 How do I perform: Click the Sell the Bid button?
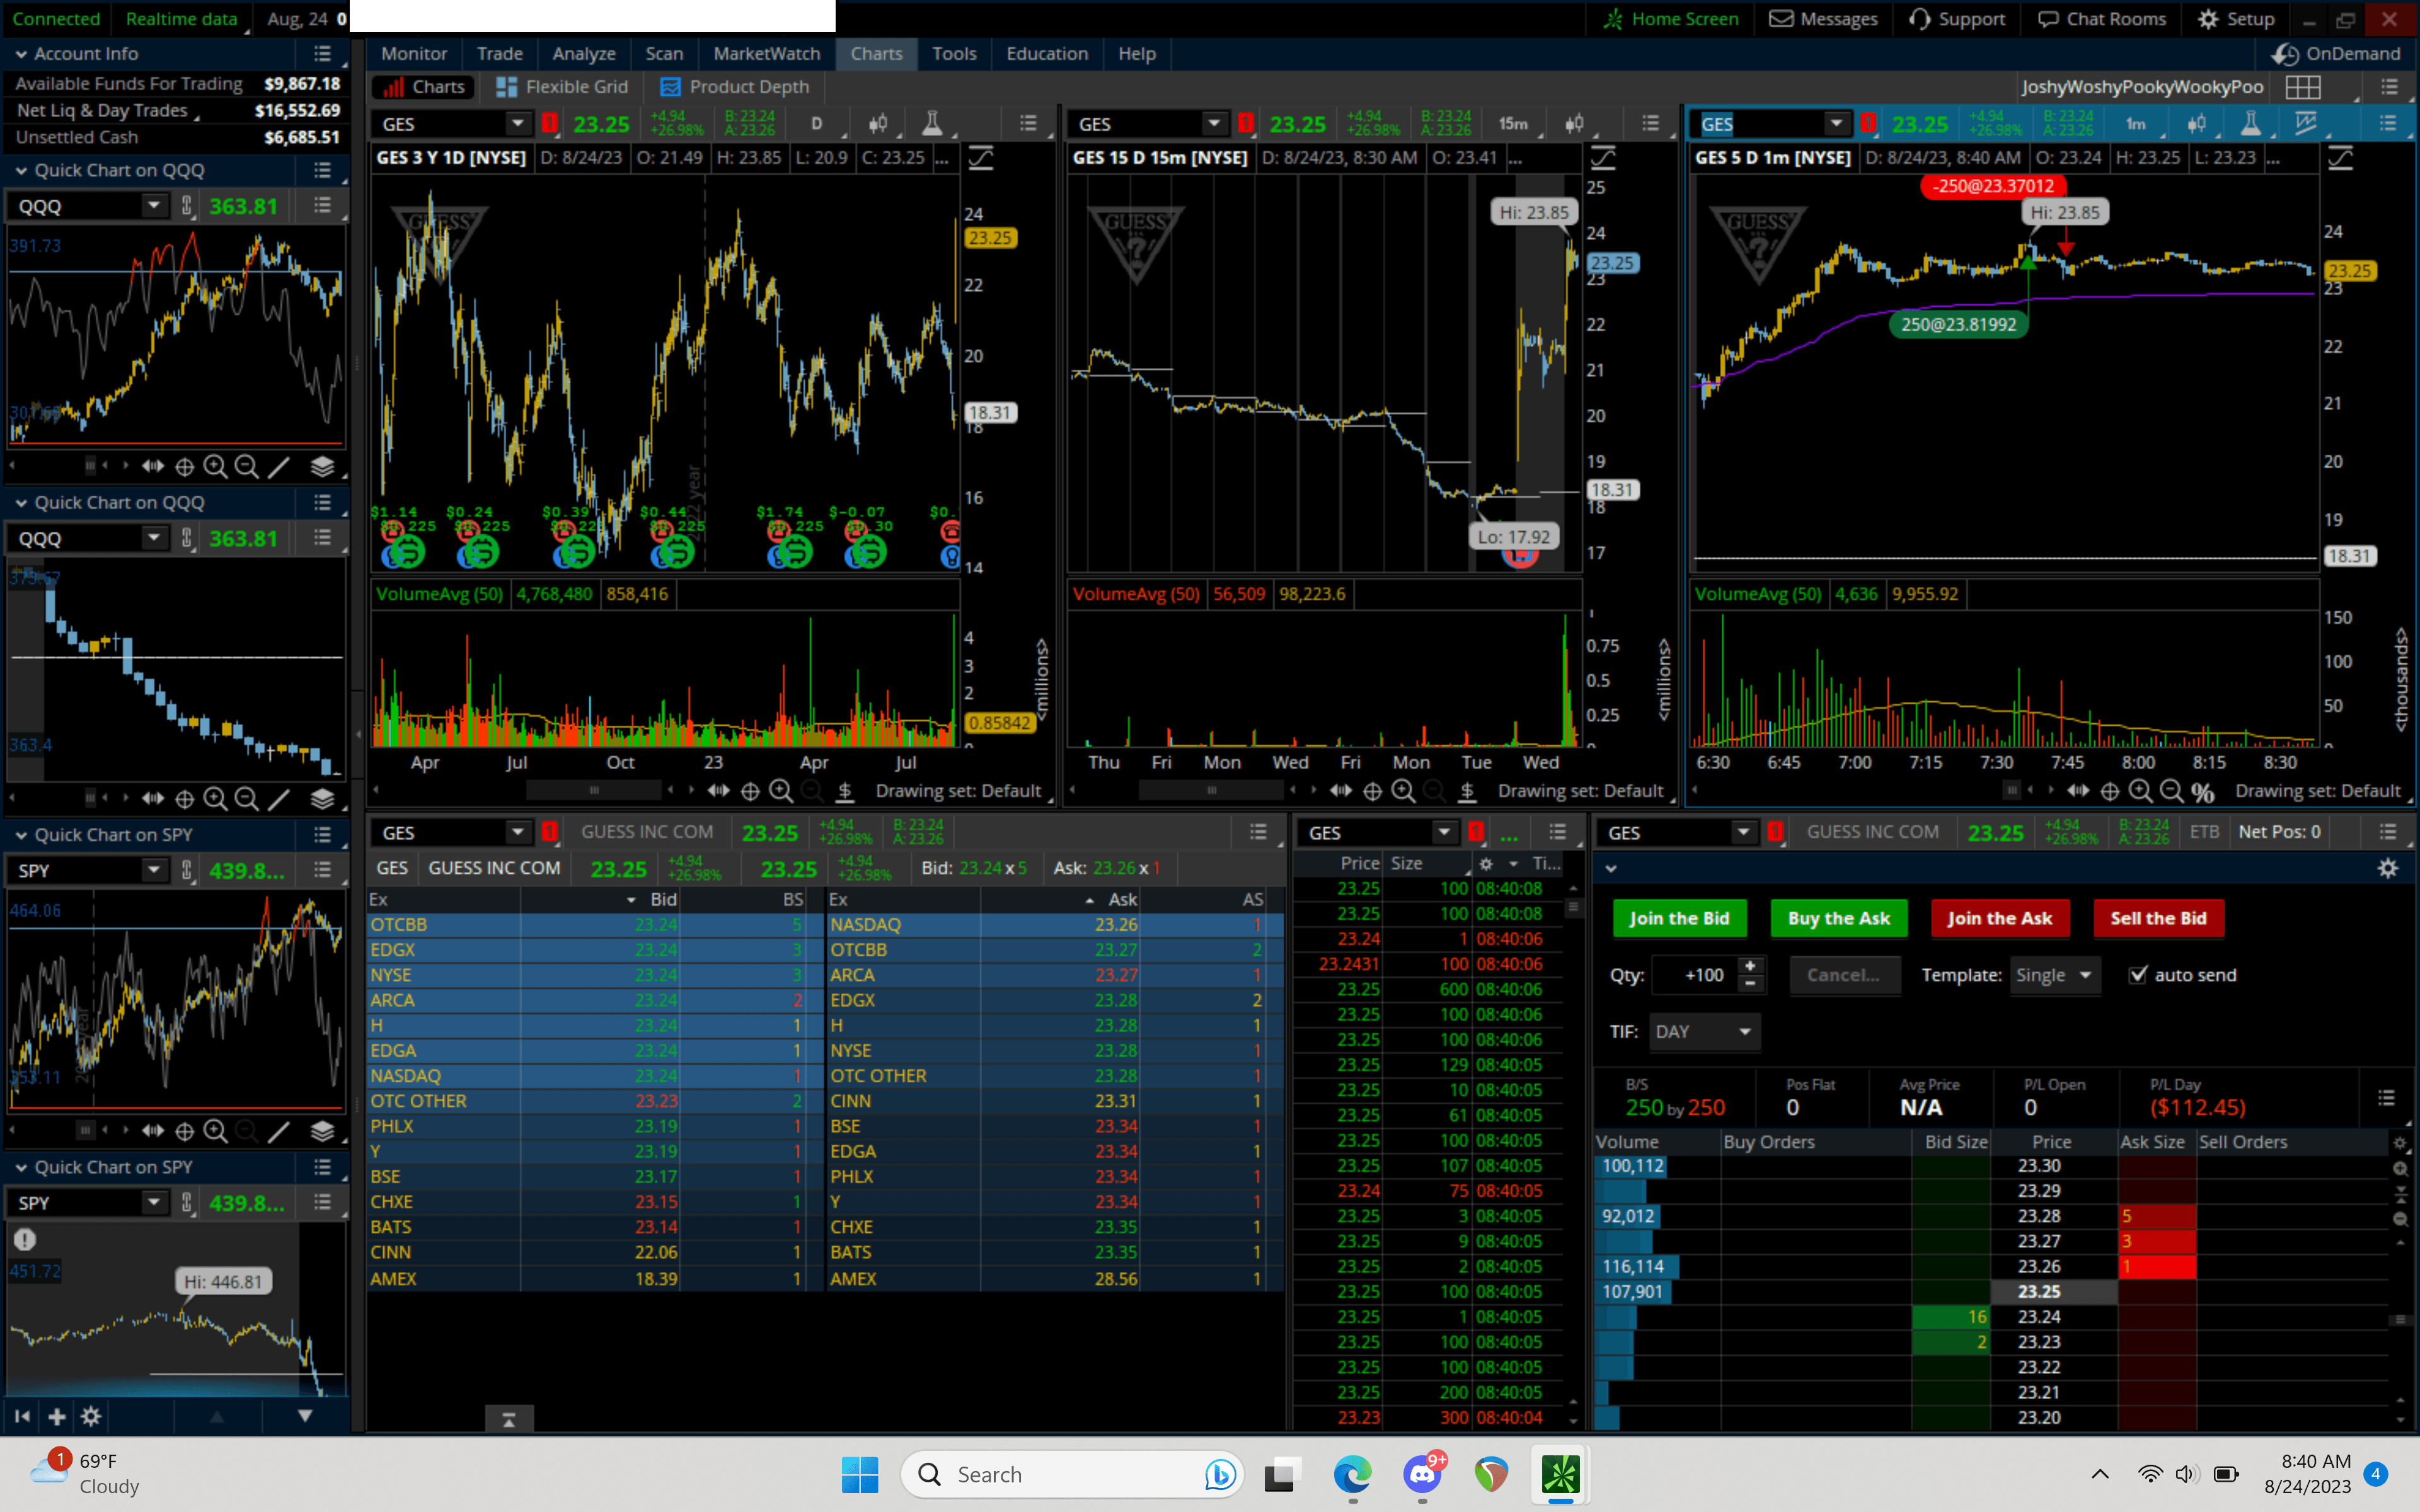click(2158, 918)
